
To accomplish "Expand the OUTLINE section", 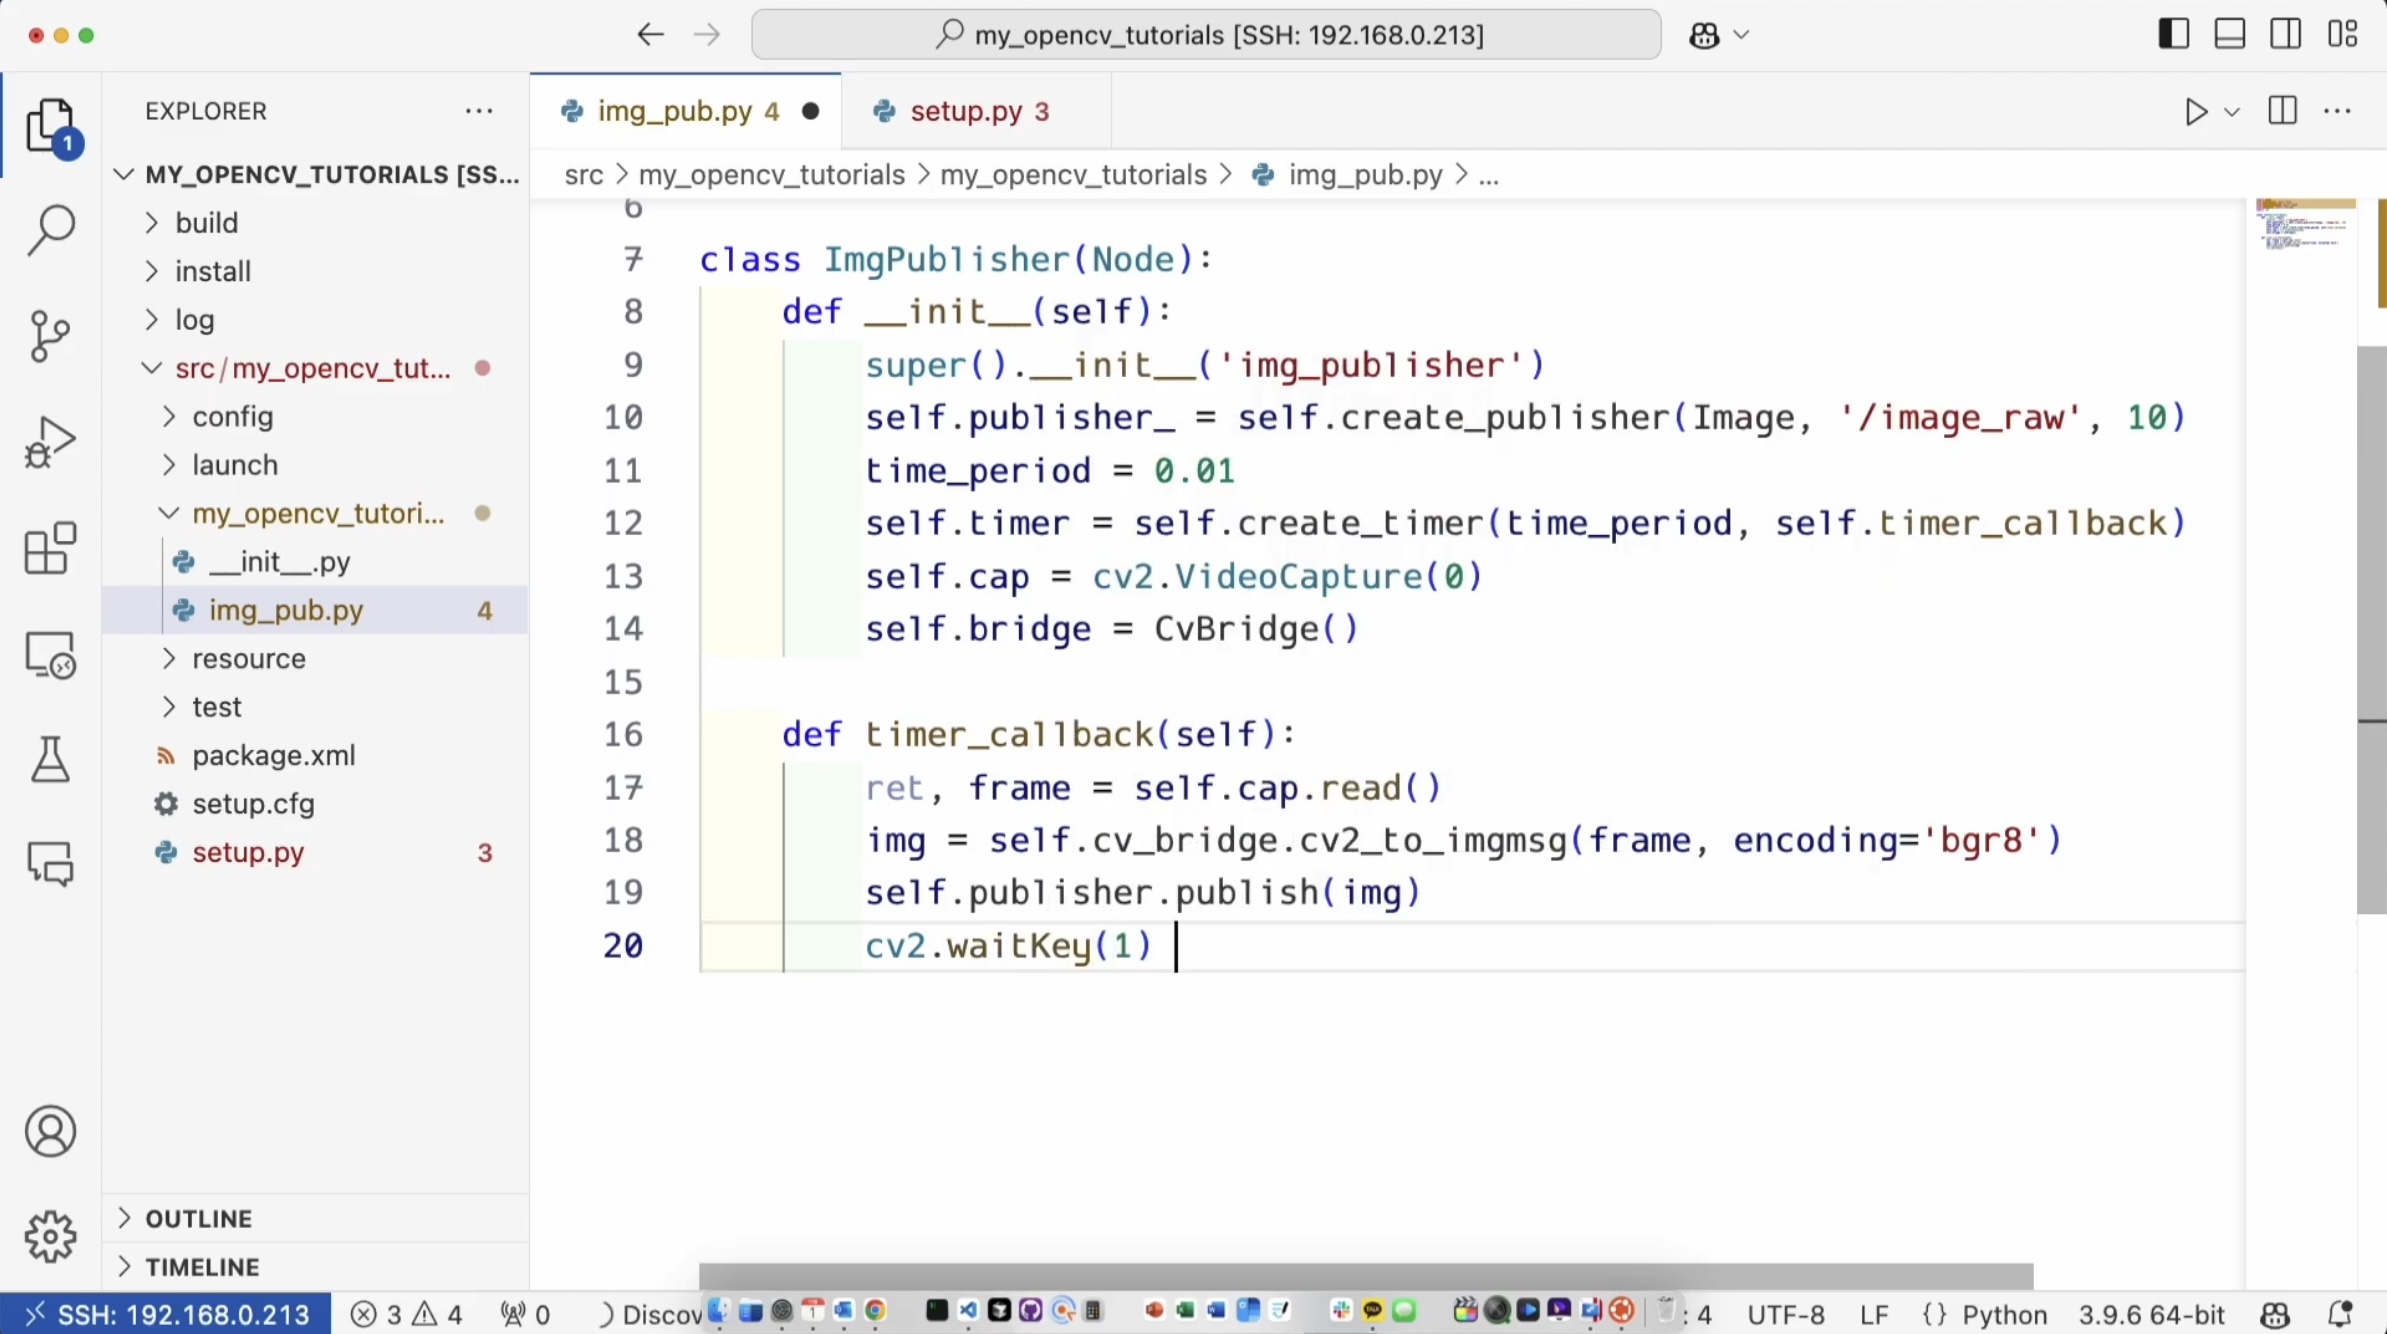I will pyautogui.click(x=198, y=1218).
